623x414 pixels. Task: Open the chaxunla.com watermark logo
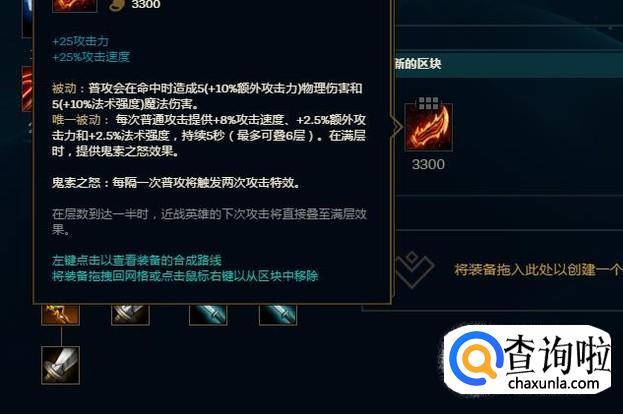527,360
